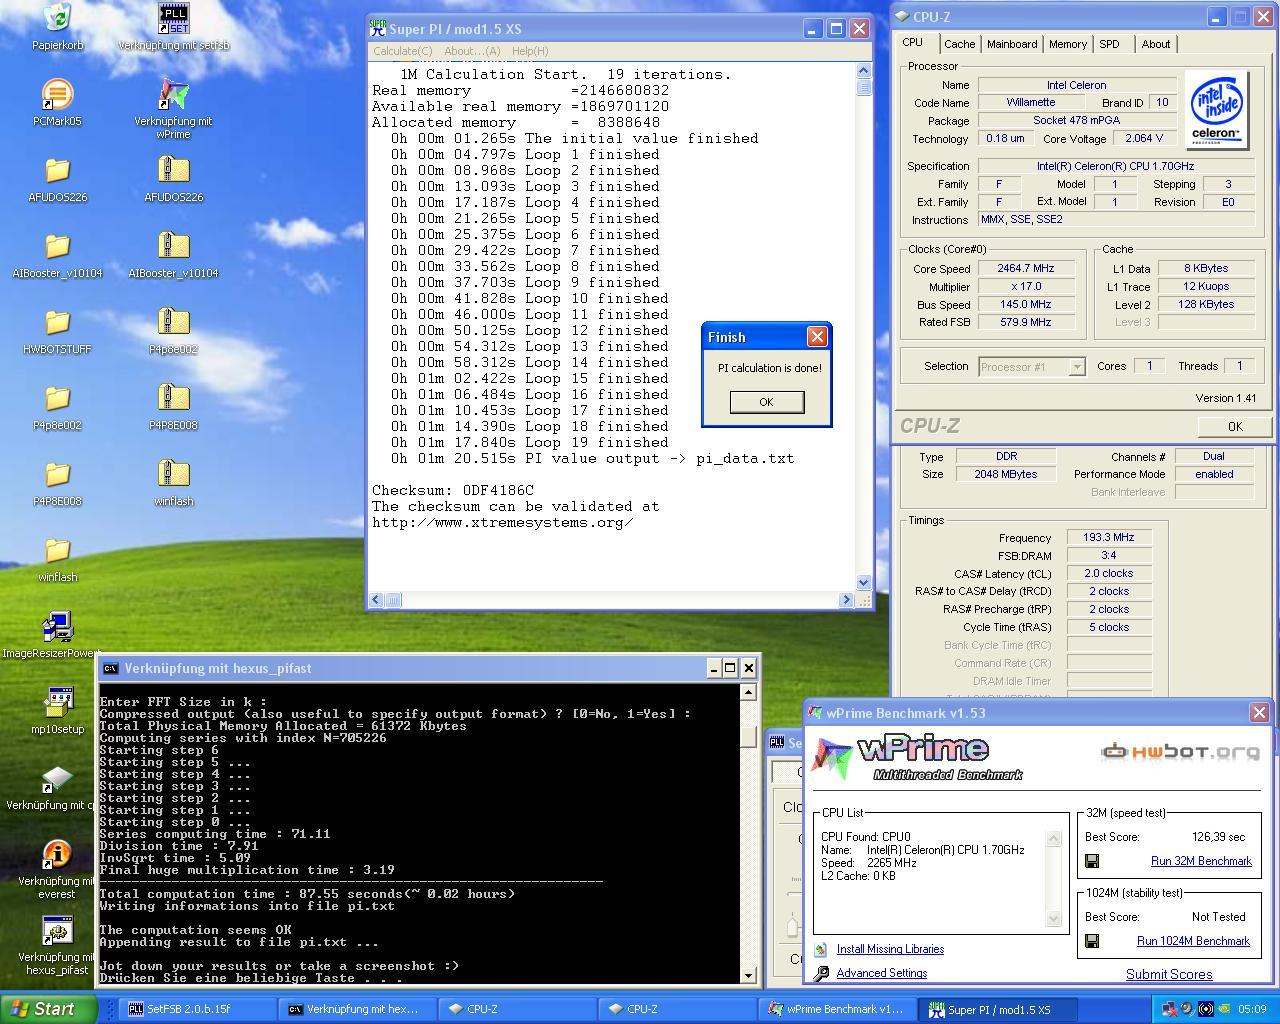Viewport: 1280px width, 1024px height.
Task: Switch to Super PI taskbar button
Action: (x=999, y=1009)
